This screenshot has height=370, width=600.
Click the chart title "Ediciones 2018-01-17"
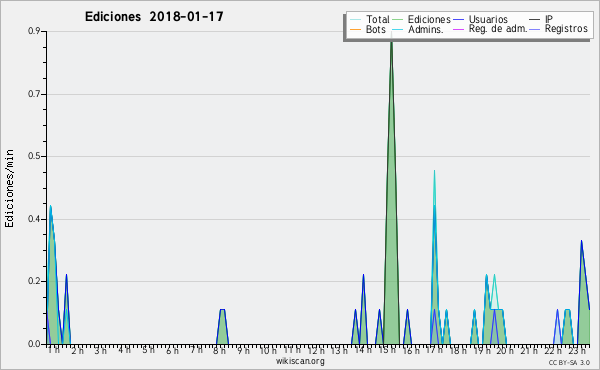(x=154, y=17)
